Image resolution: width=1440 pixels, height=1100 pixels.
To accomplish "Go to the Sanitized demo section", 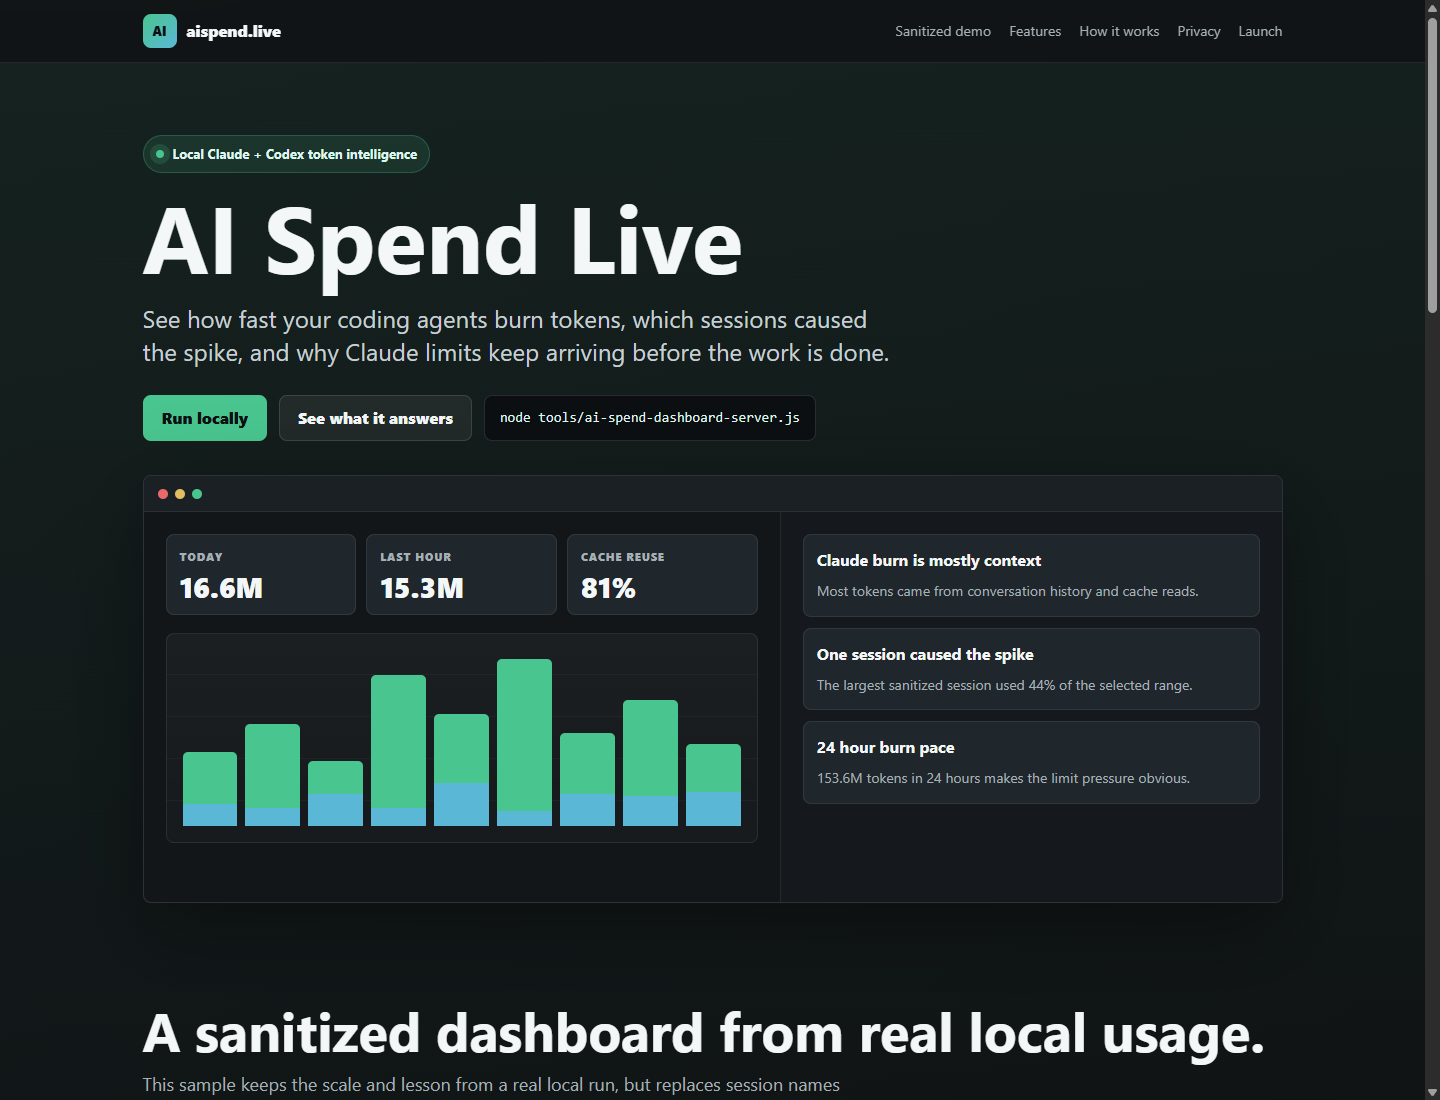I will point(943,31).
